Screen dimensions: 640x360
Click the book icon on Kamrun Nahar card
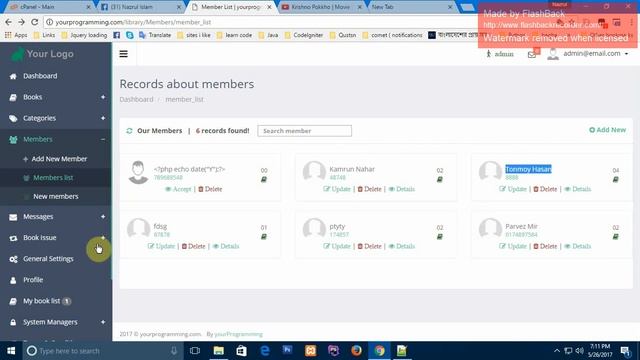click(440, 180)
